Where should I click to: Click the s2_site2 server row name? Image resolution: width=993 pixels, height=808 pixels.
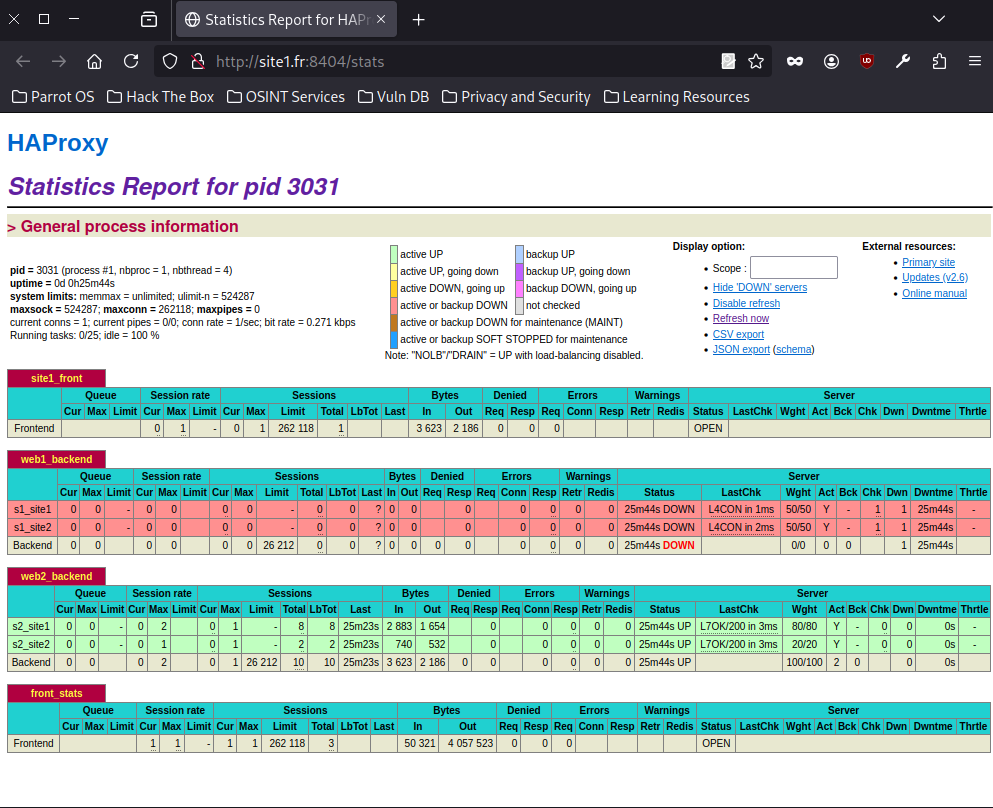coord(30,644)
